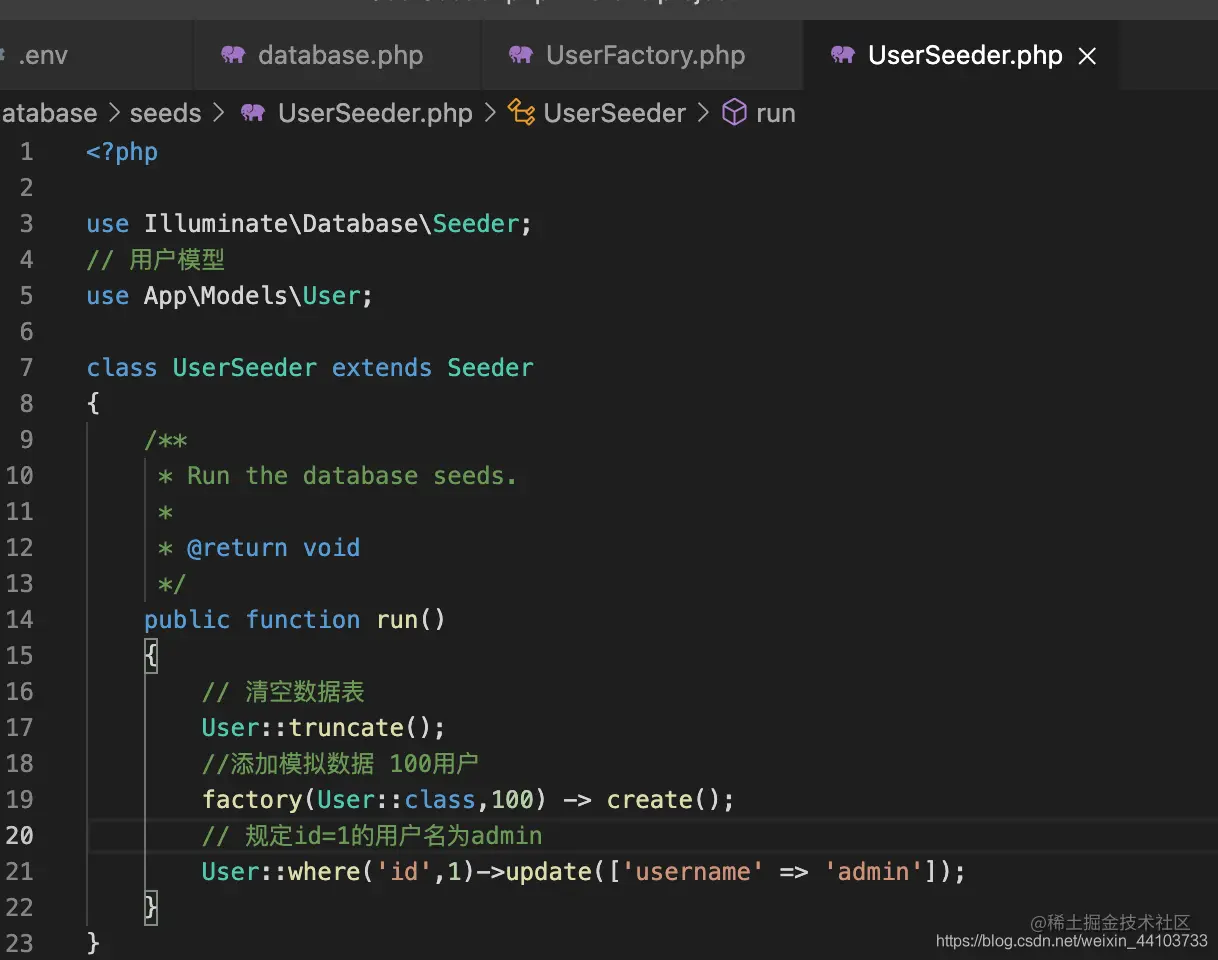This screenshot has width=1218, height=960.
Task: Click the method cube icon in breadcrumb
Action: click(735, 113)
